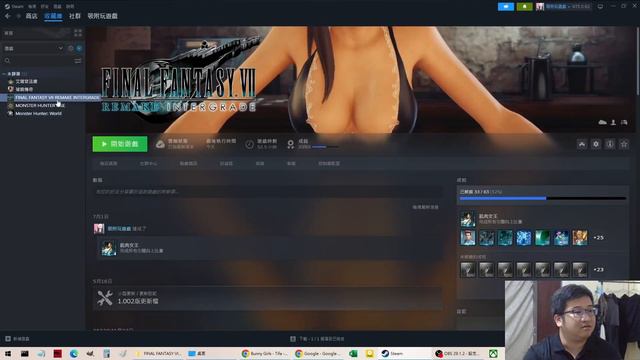The image size is (640, 360).
Task: Open the 商店 store tab
Action: tap(31, 16)
